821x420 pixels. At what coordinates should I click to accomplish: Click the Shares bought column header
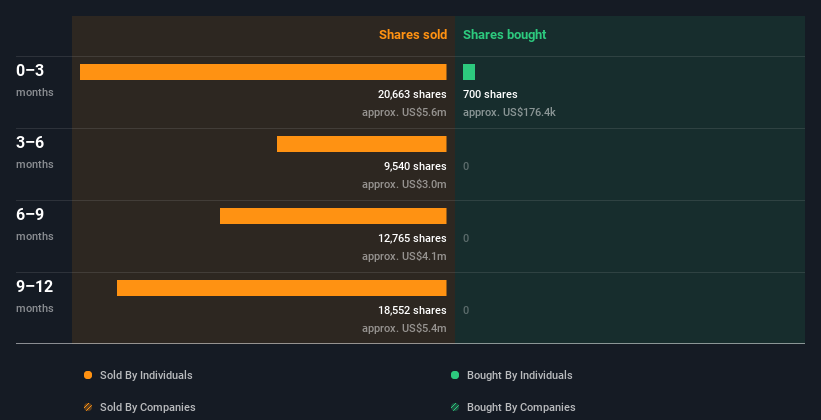click(x=505, y=35)
